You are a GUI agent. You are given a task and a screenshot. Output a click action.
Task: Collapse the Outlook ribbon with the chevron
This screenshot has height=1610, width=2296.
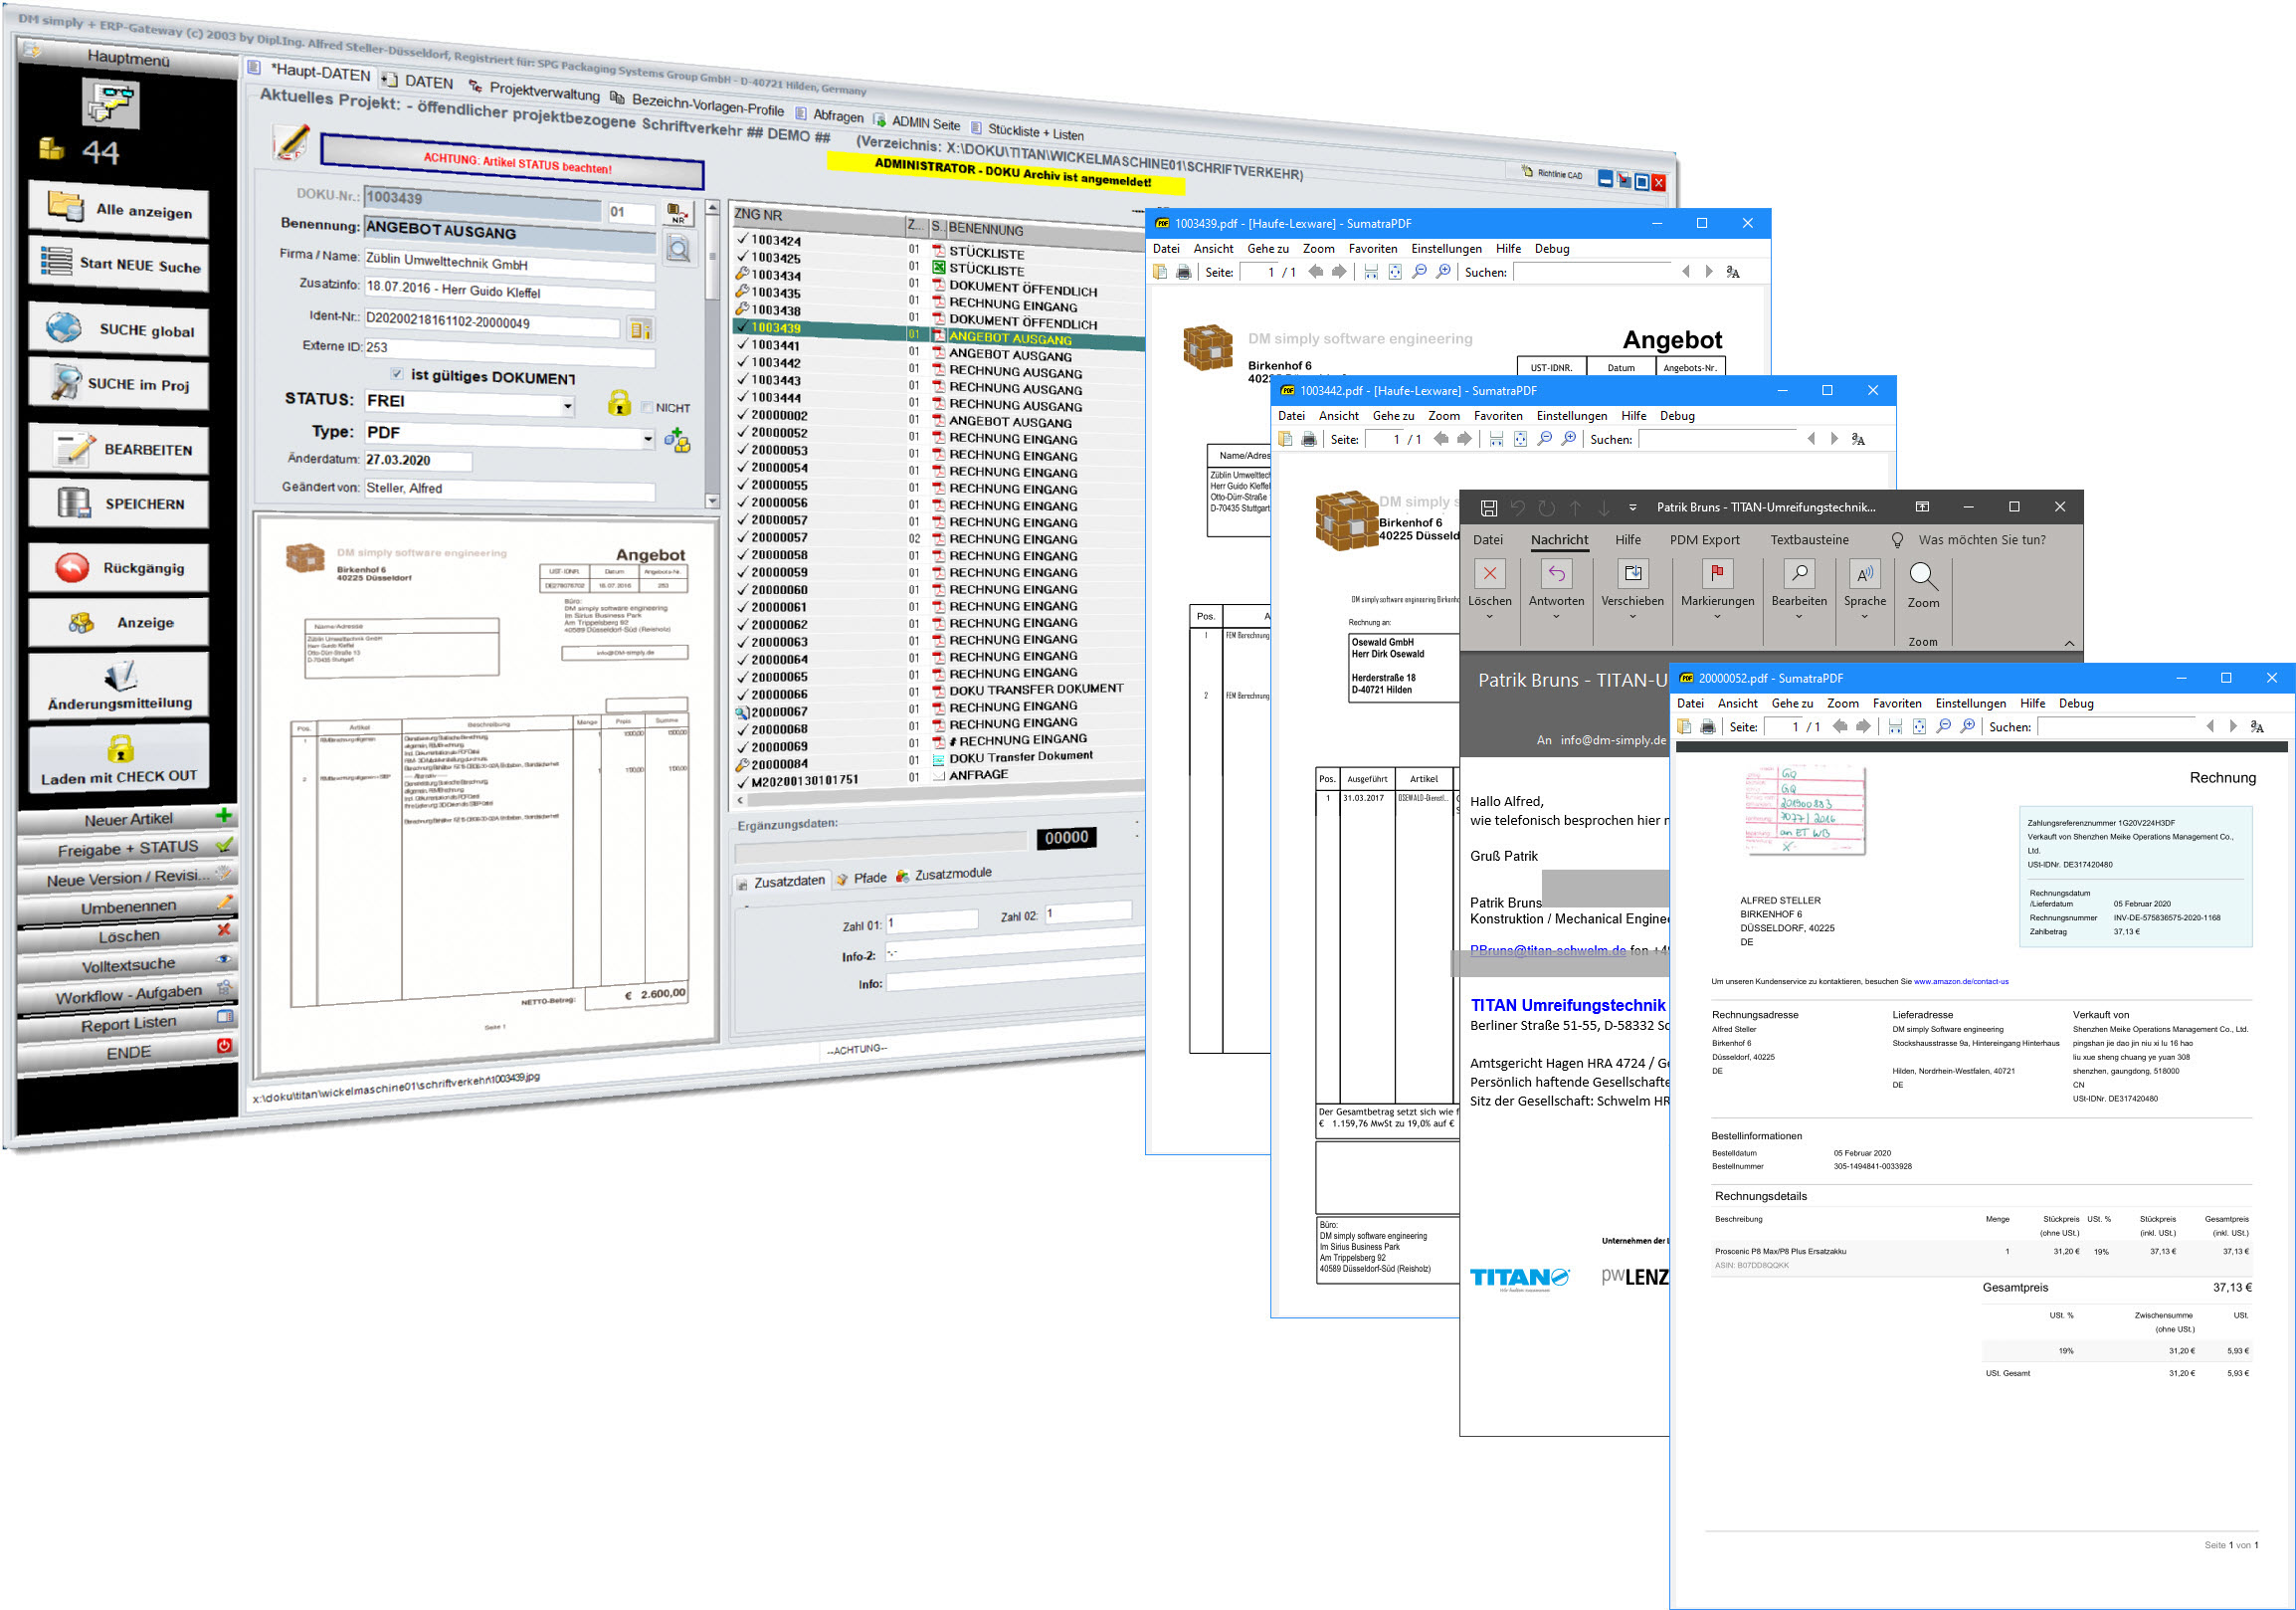(x=2069, y=643)
